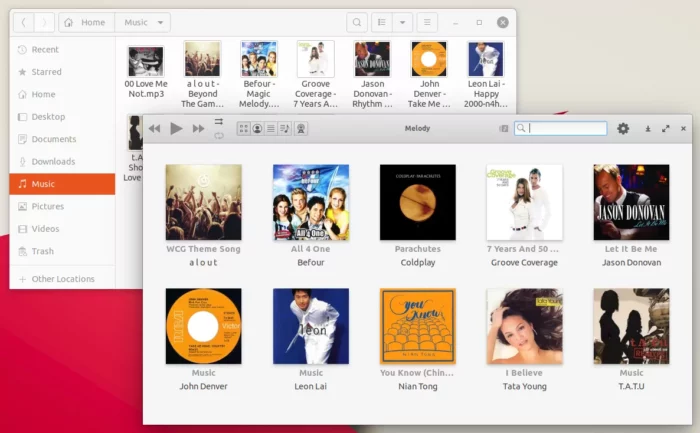
Task: Open the T.A.T.U album cover
Action: [631, 326]
